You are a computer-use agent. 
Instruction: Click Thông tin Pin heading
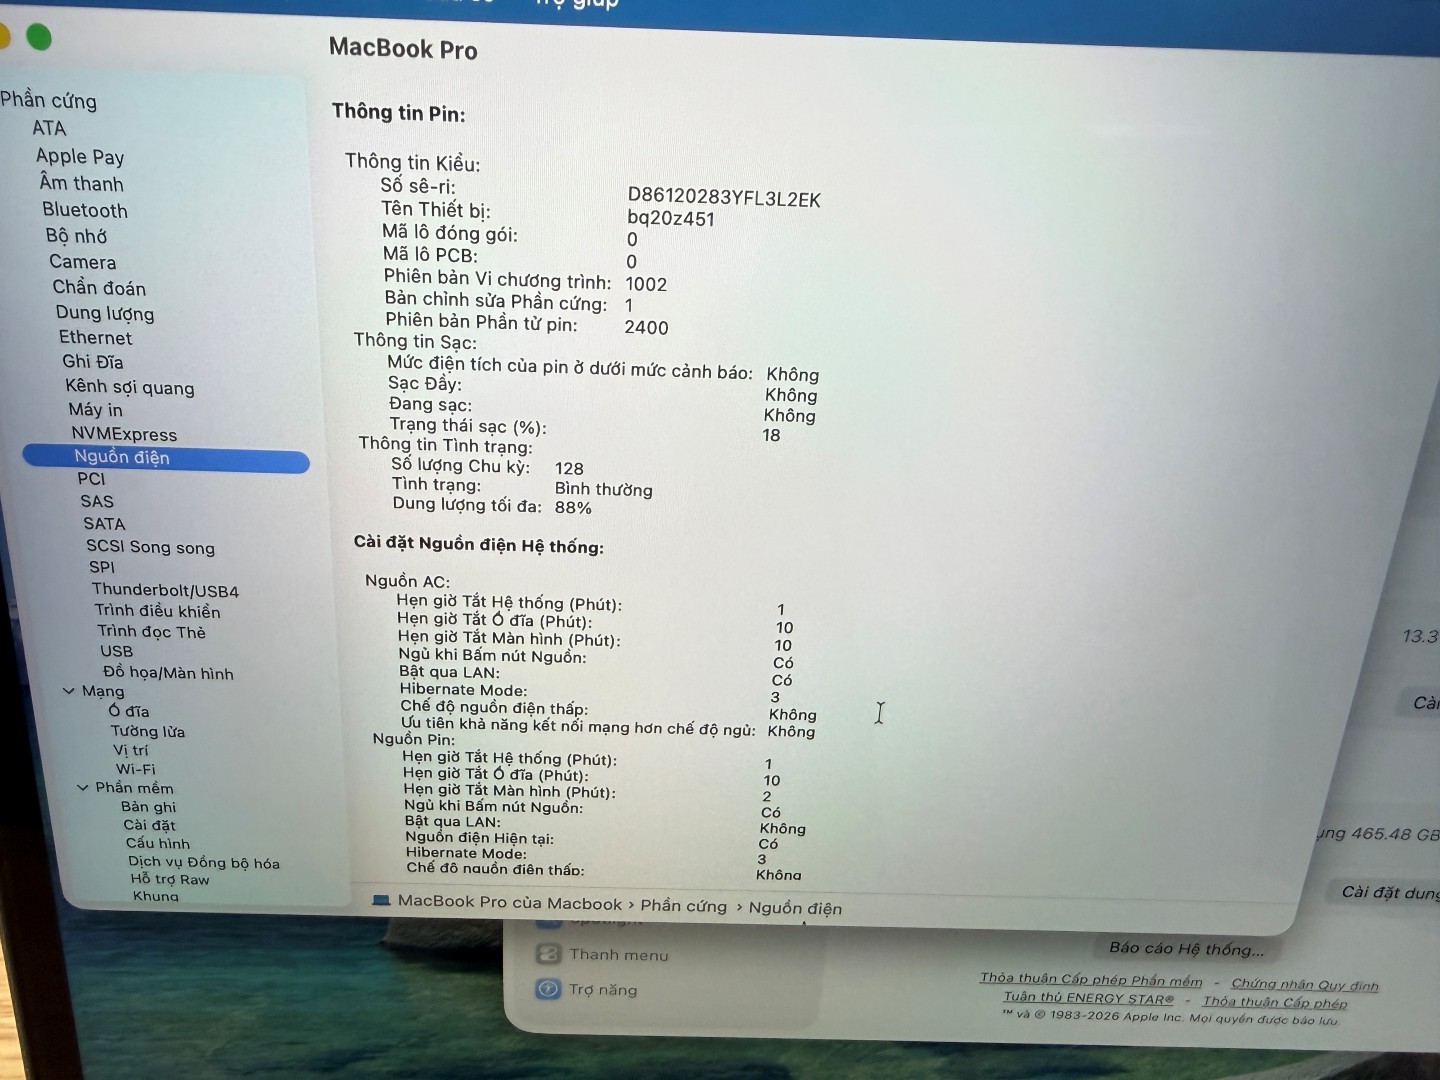click(399, 113)
